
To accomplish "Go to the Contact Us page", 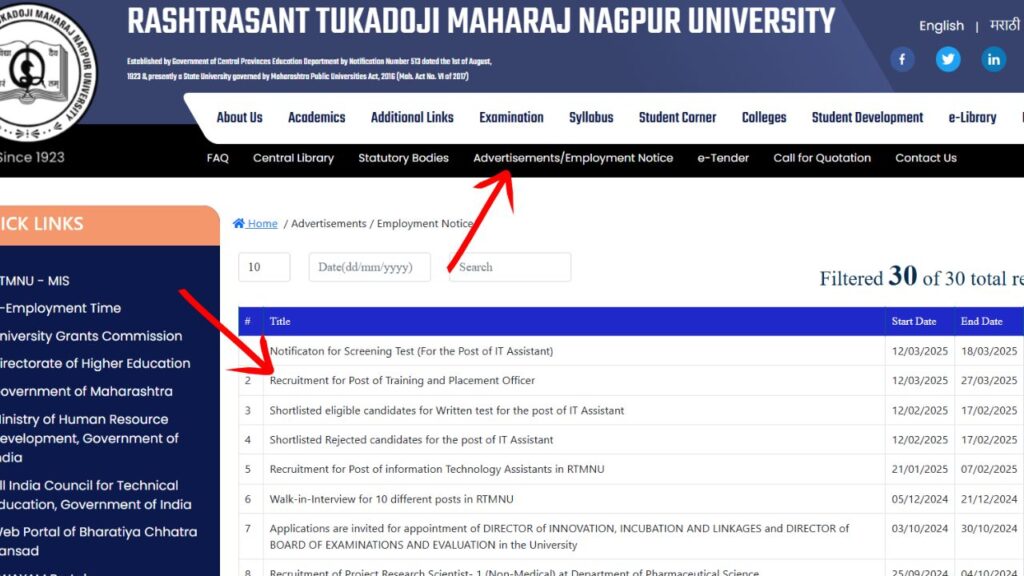I will (926, 158).
